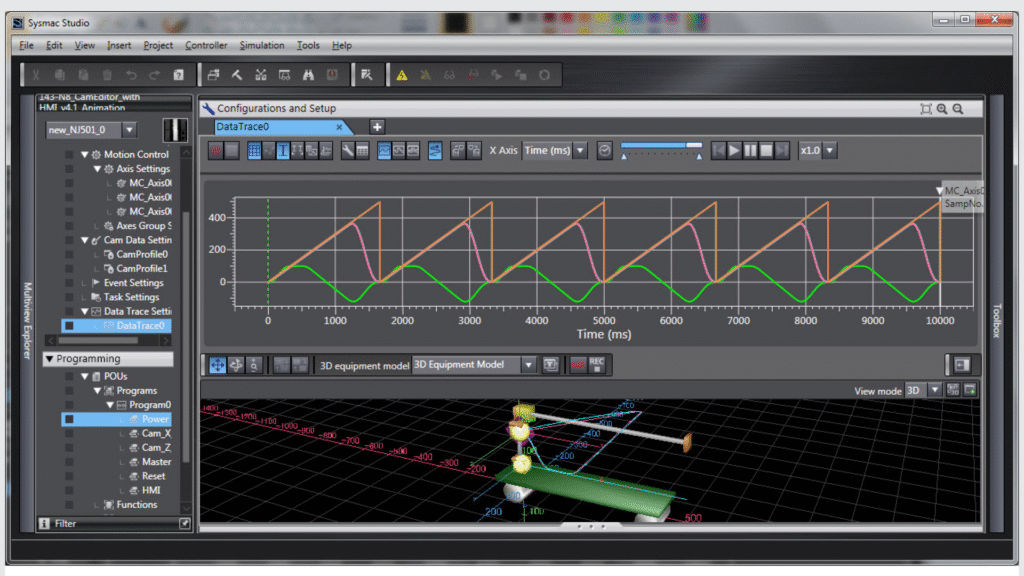Open the Simulation menu
Viewport: 1024px width, 576px height.
click(262, 45)
